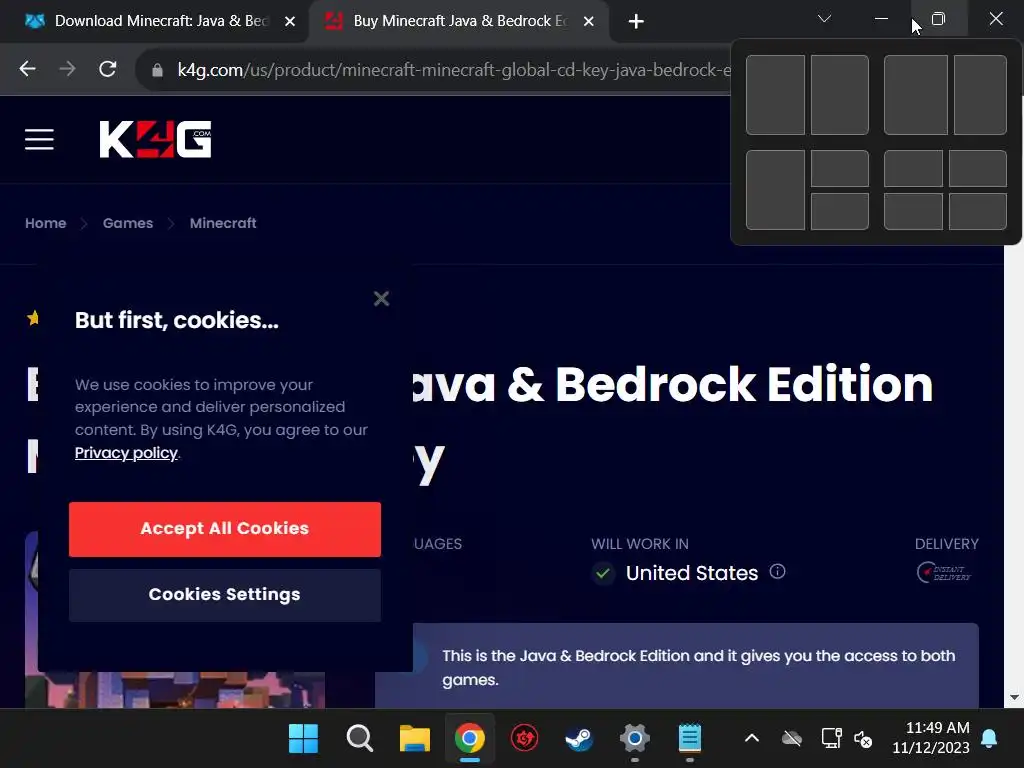
Task: Close the Download Minecraft tab
Action: pos(290,22)
